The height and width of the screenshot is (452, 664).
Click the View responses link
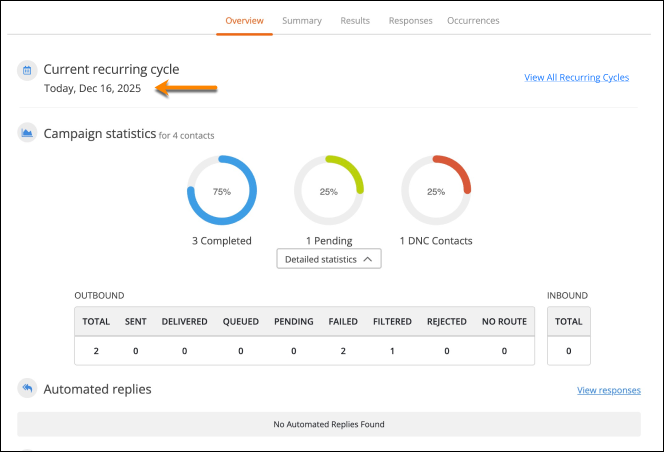609,390
